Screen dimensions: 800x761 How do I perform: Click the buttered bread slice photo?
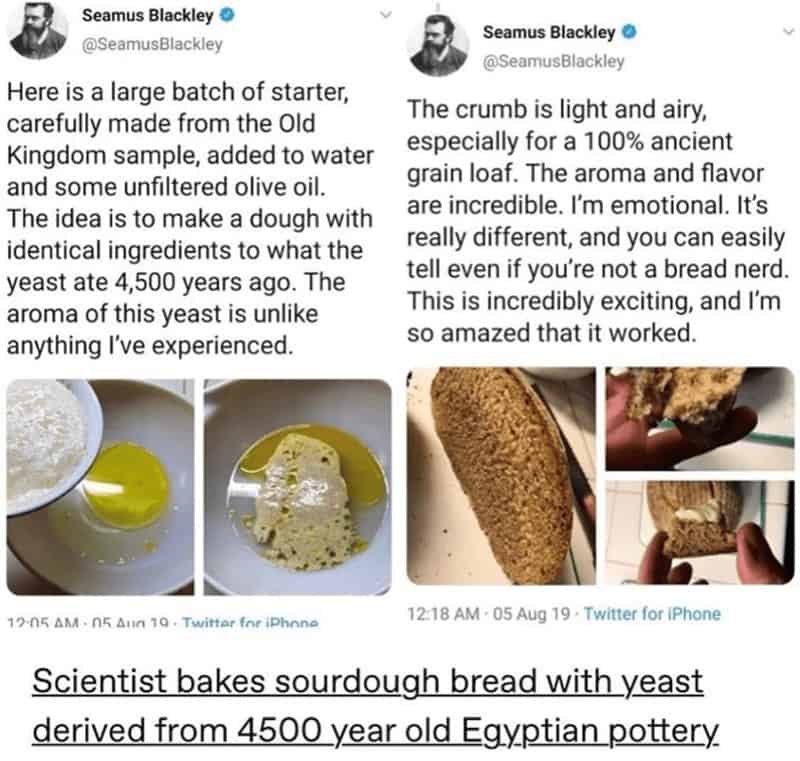700,530
